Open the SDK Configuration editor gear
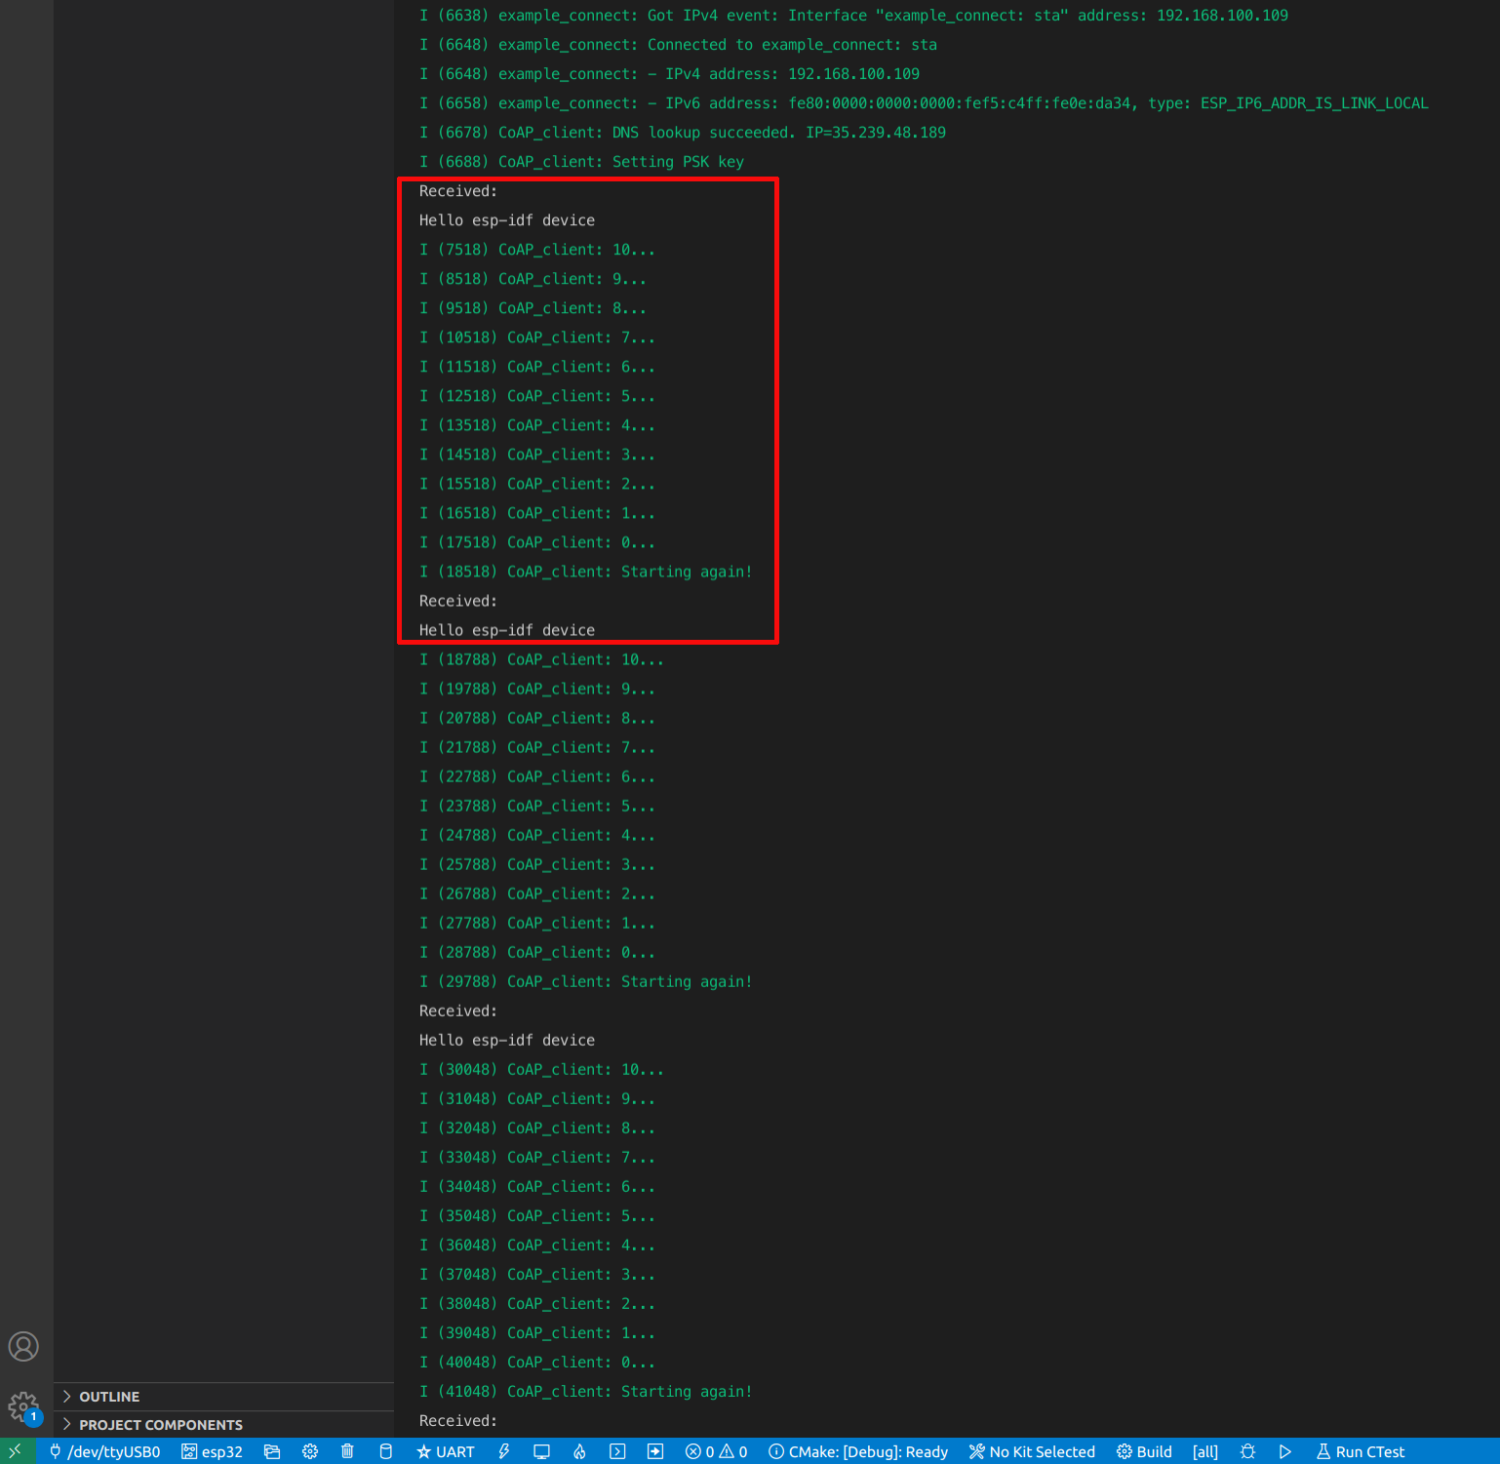 pos(310,1451)
